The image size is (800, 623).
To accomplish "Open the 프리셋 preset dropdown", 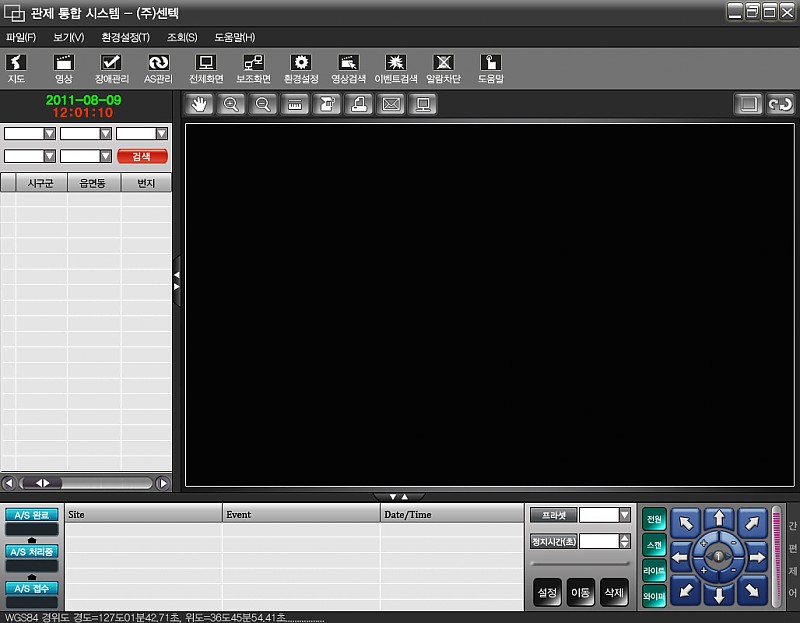I will click(x=625, y=515).
